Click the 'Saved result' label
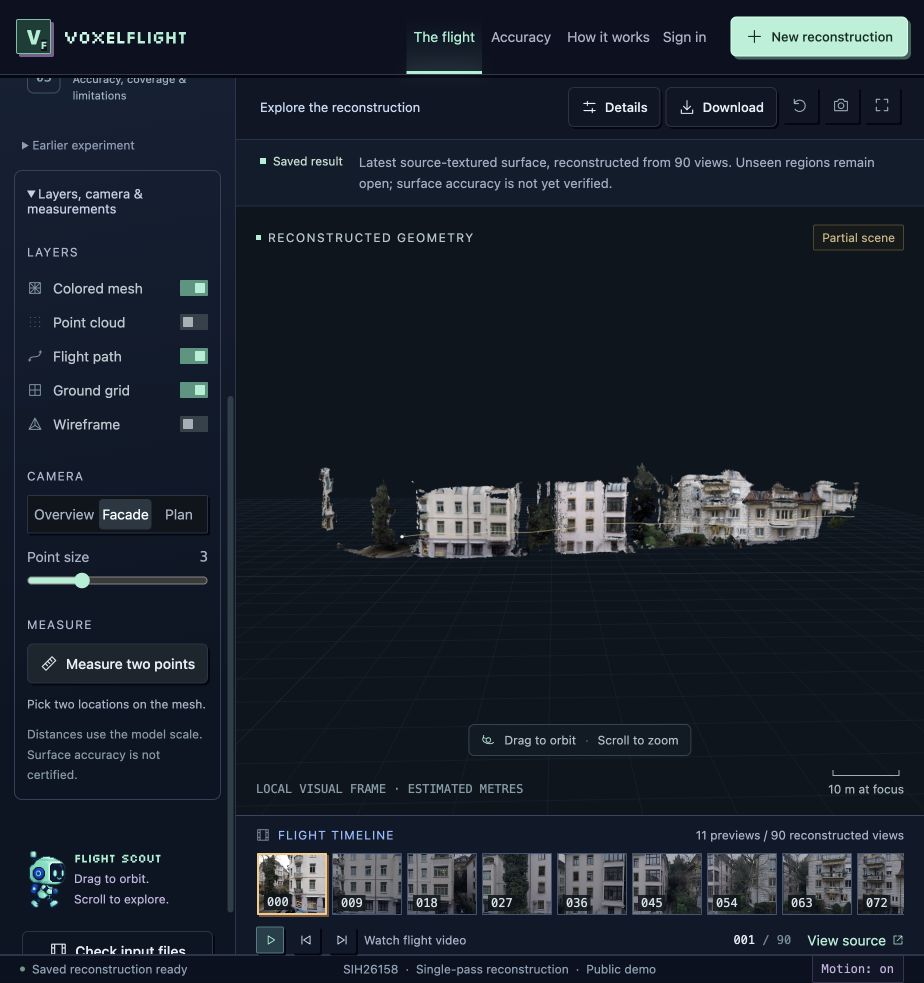Image resolution: width=924 pixels, height=983 pixels. pyautogui.click(x=307, y=162)
